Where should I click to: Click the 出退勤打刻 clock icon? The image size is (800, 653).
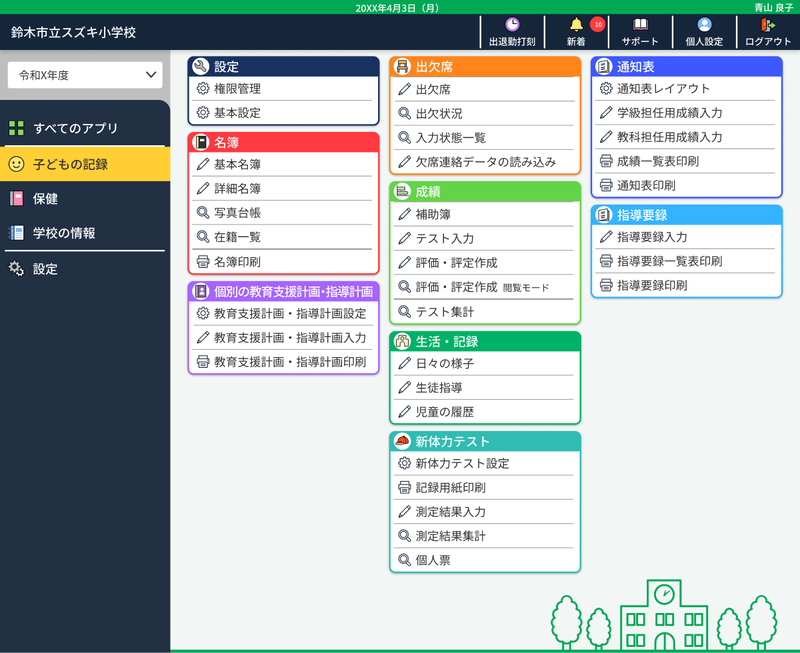click(x=511, y=24)
